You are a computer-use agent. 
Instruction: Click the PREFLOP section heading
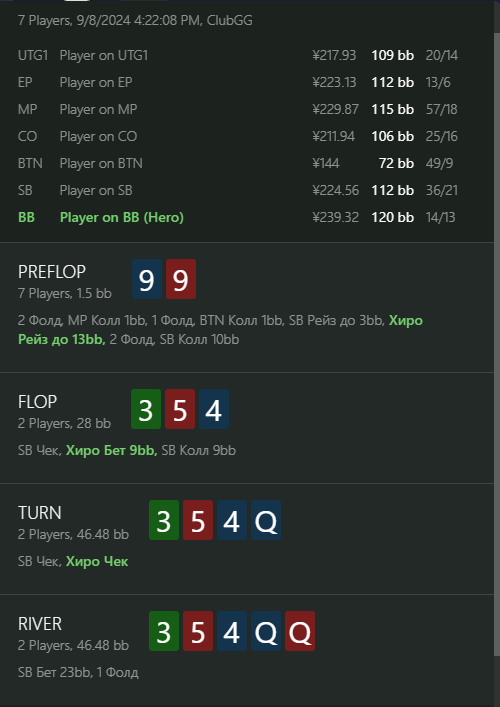52,272
